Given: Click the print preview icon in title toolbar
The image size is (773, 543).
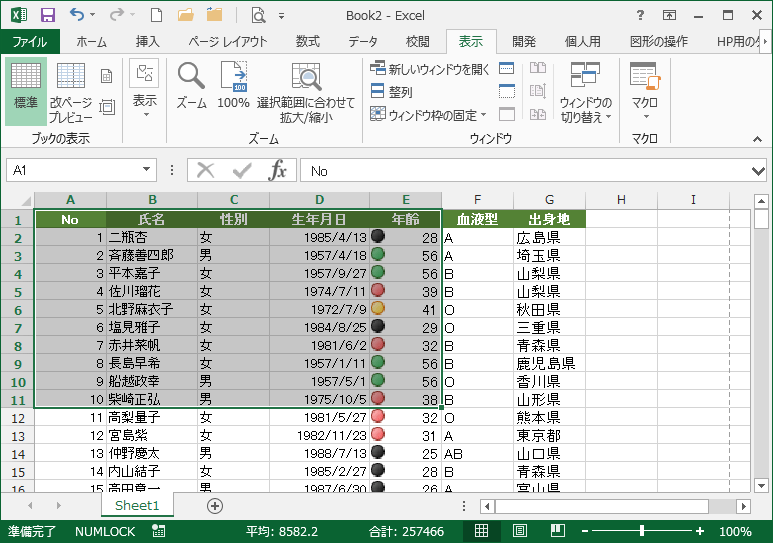Looking at the screenshot, I should coord(258,15).
